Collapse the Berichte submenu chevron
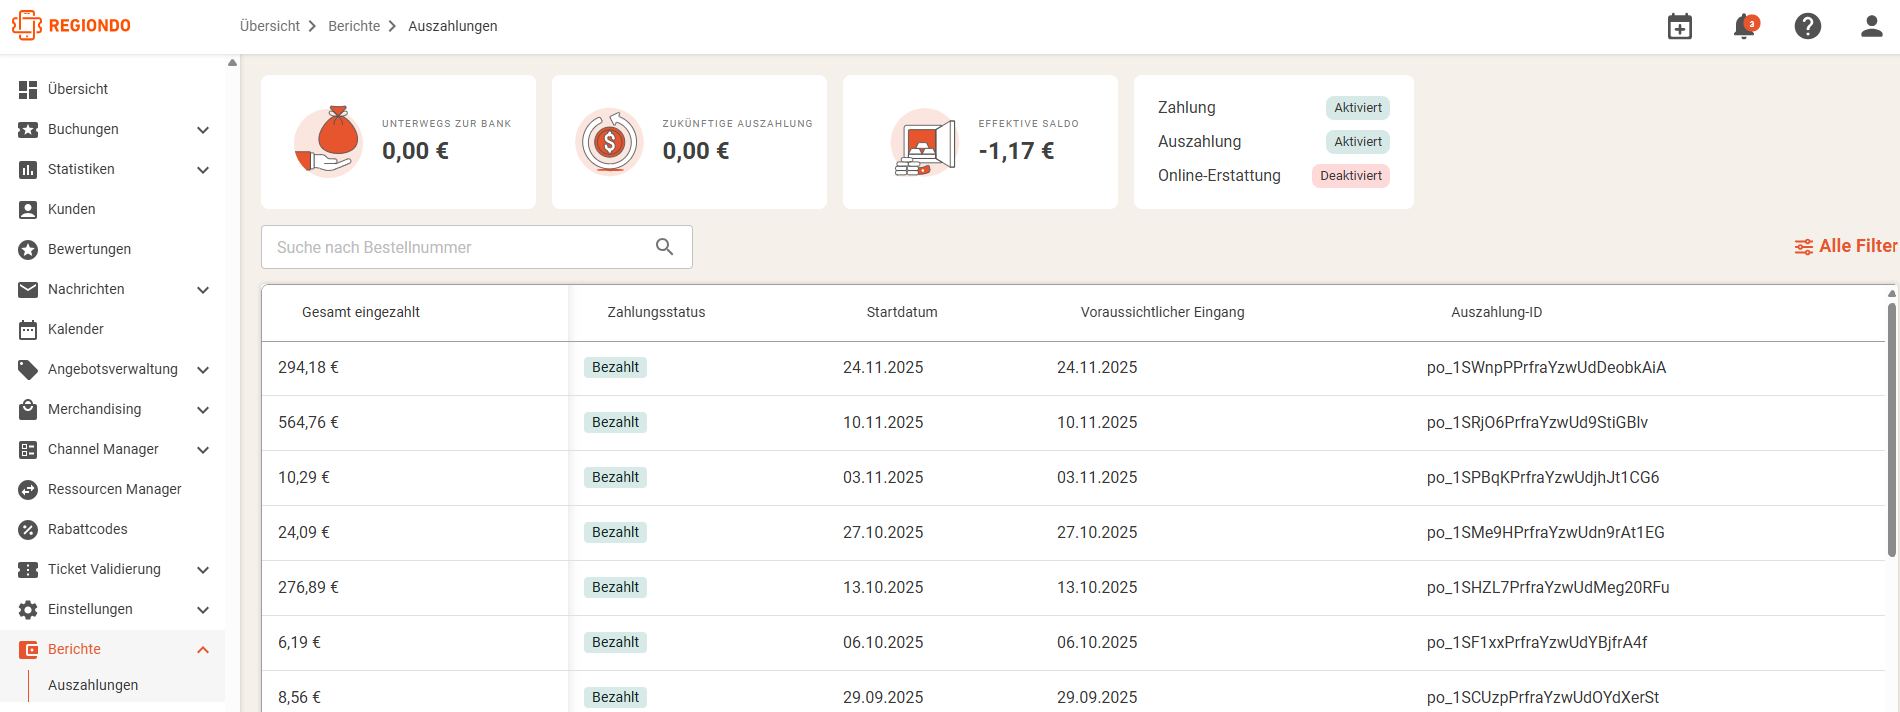 click(203, 650)
